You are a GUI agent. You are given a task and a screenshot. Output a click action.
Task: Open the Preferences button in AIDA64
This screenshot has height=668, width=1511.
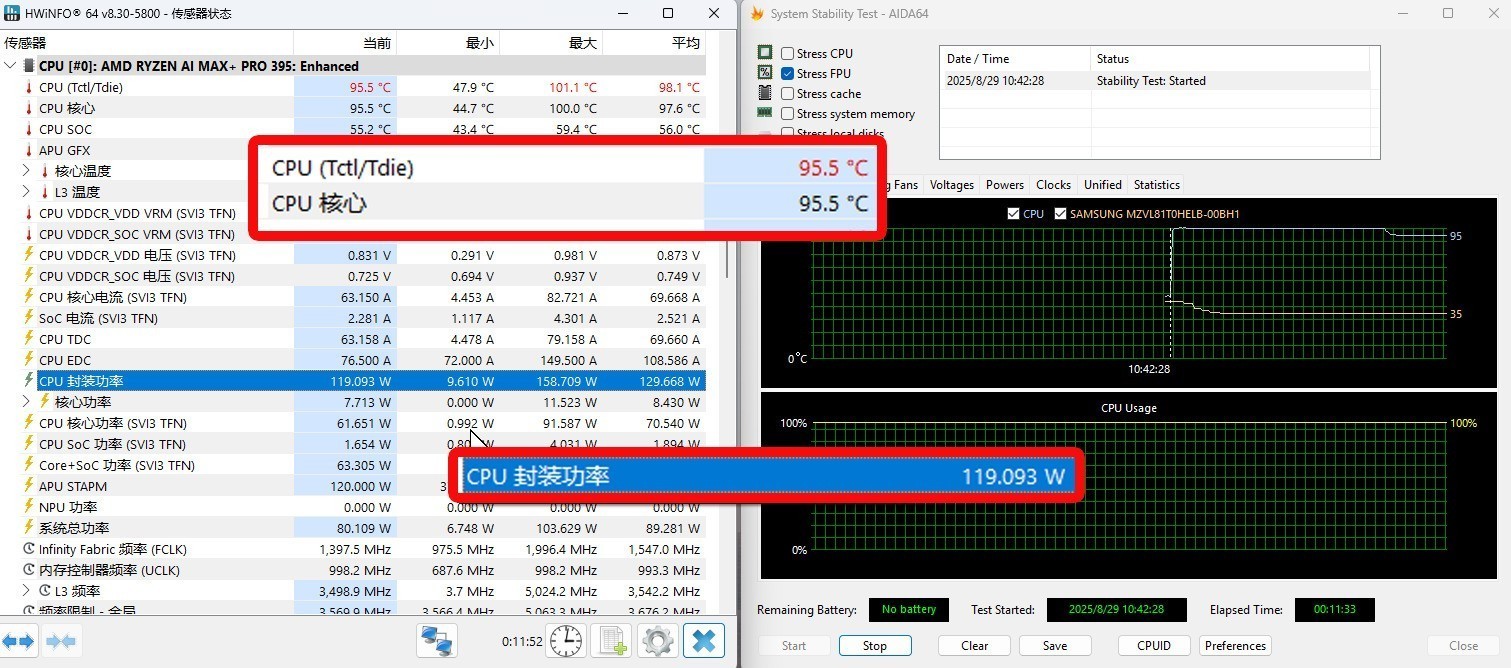click(x=1235, y=646)
